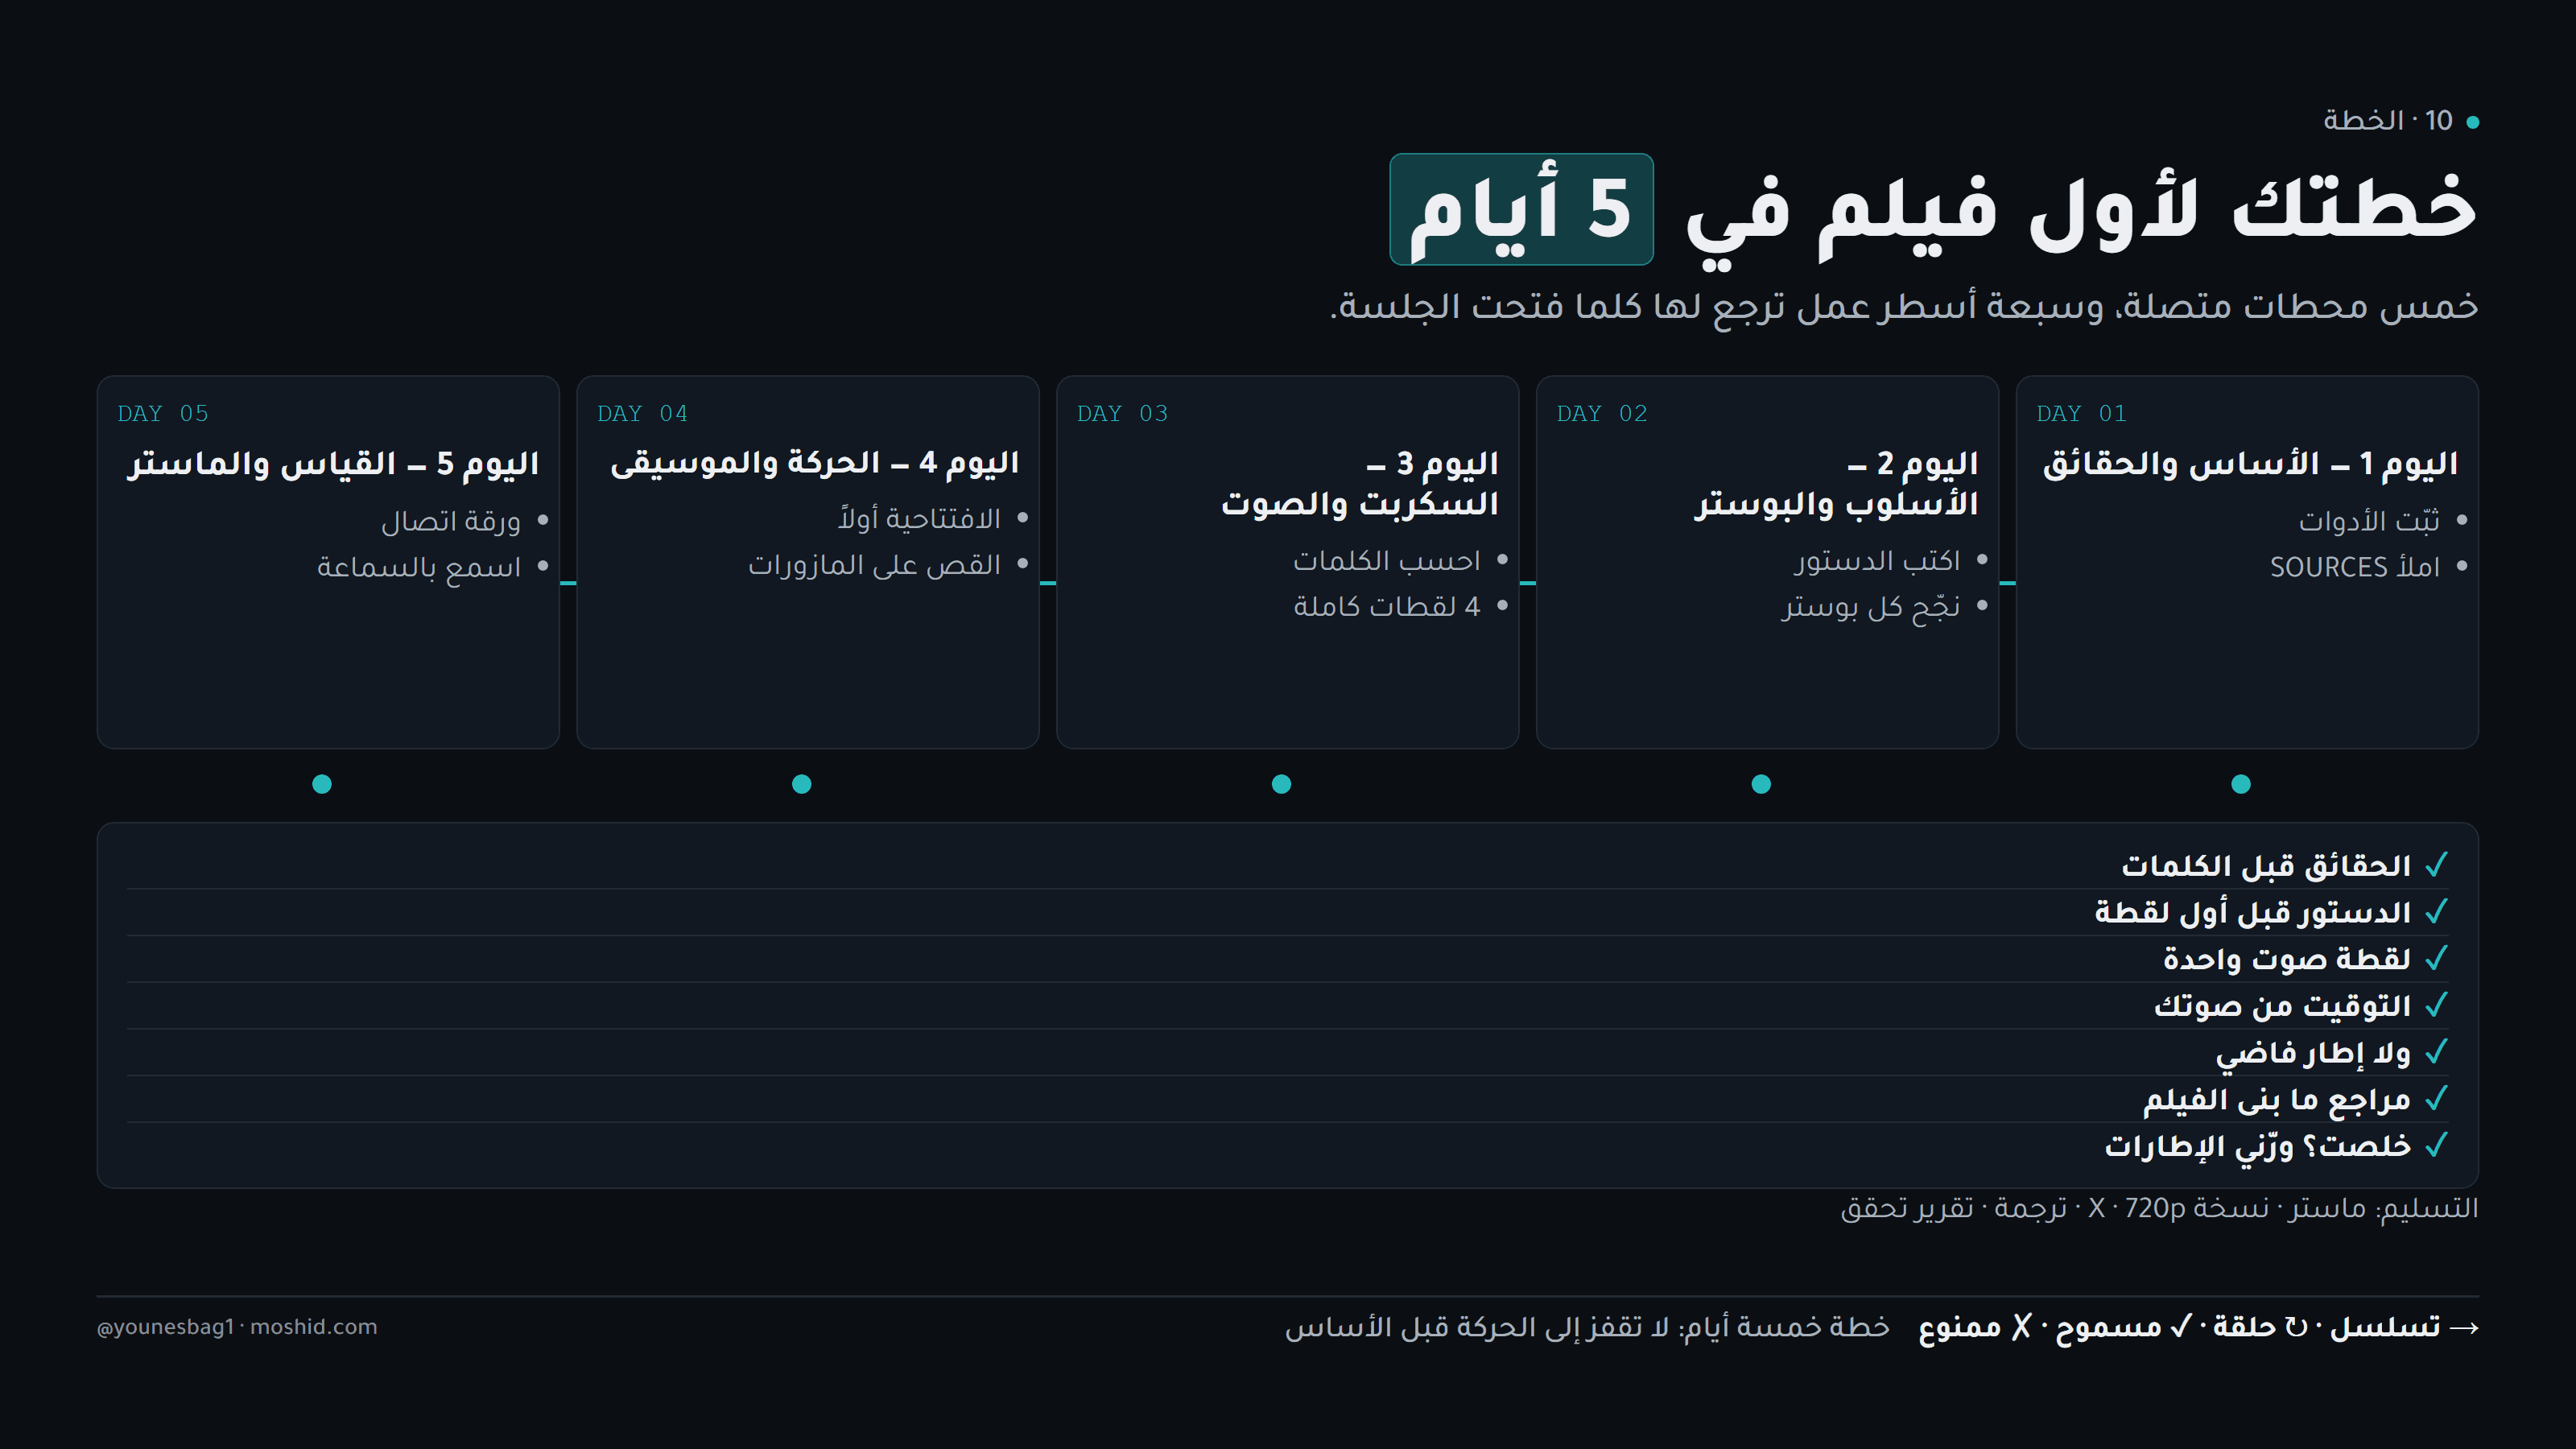Click bullet اسمع بالسماعة
Screen dimensions: 2576x1449
419,567
